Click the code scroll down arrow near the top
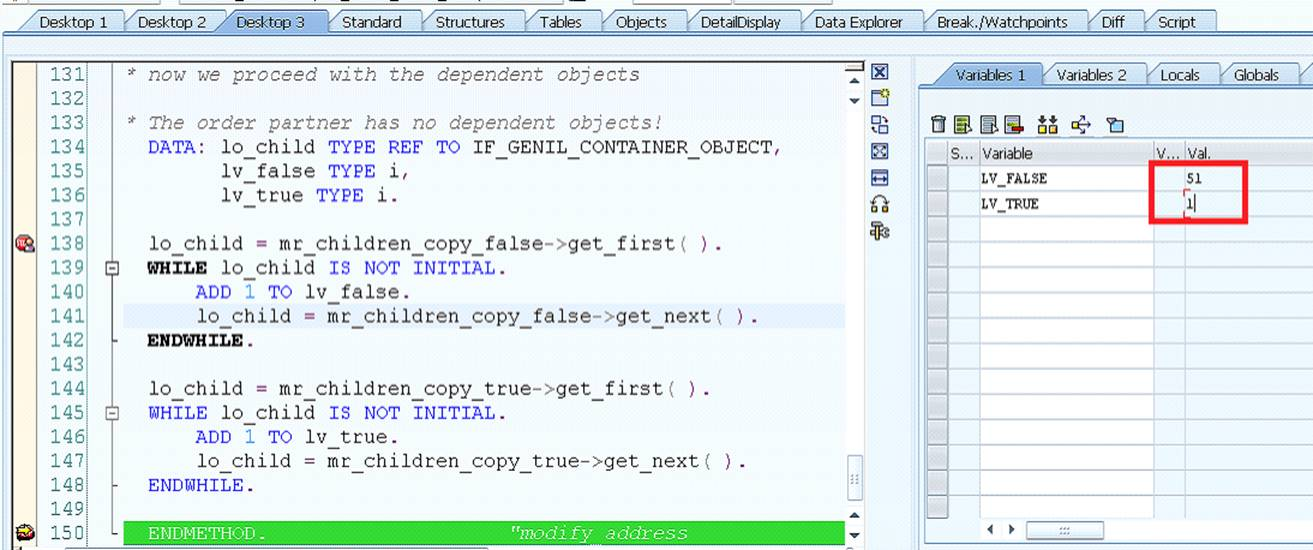Image resolution: width=1313 pixels, height=550 pixels. pos(854,100)
